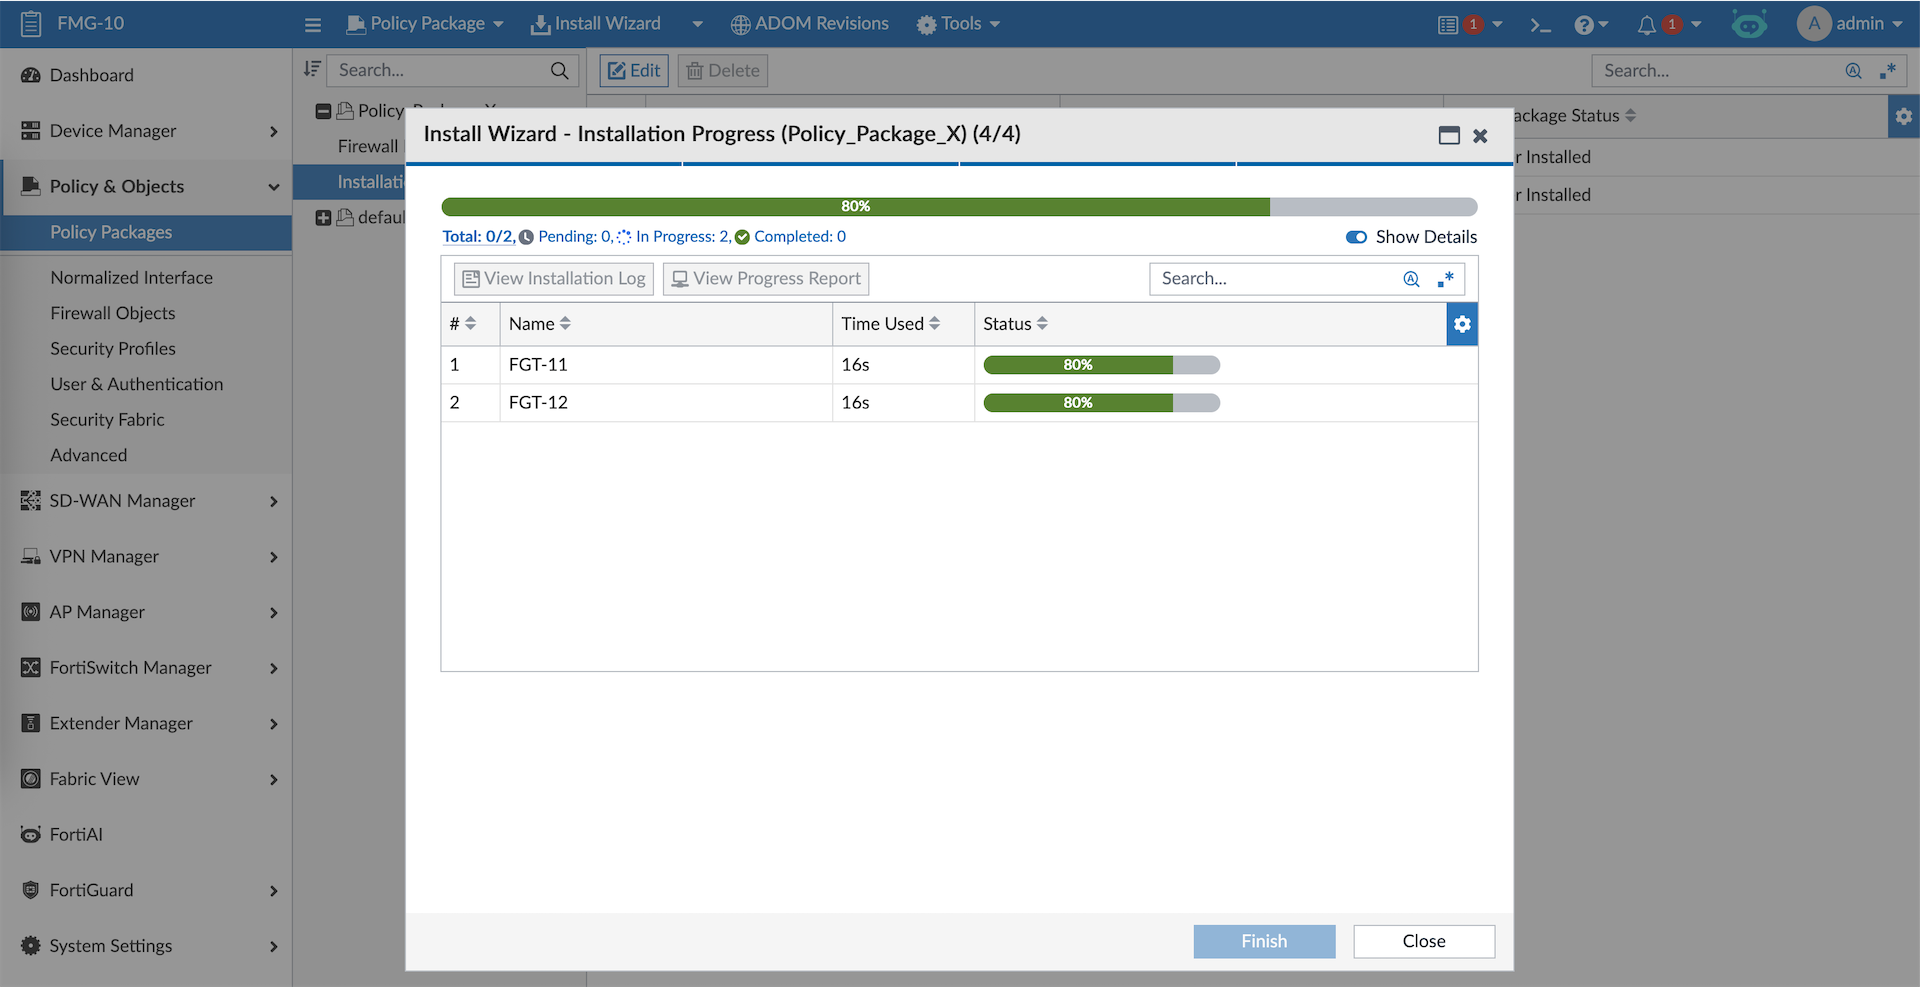
Task: Open the admin user dropdown
Action: click(x=1850, y=23)
